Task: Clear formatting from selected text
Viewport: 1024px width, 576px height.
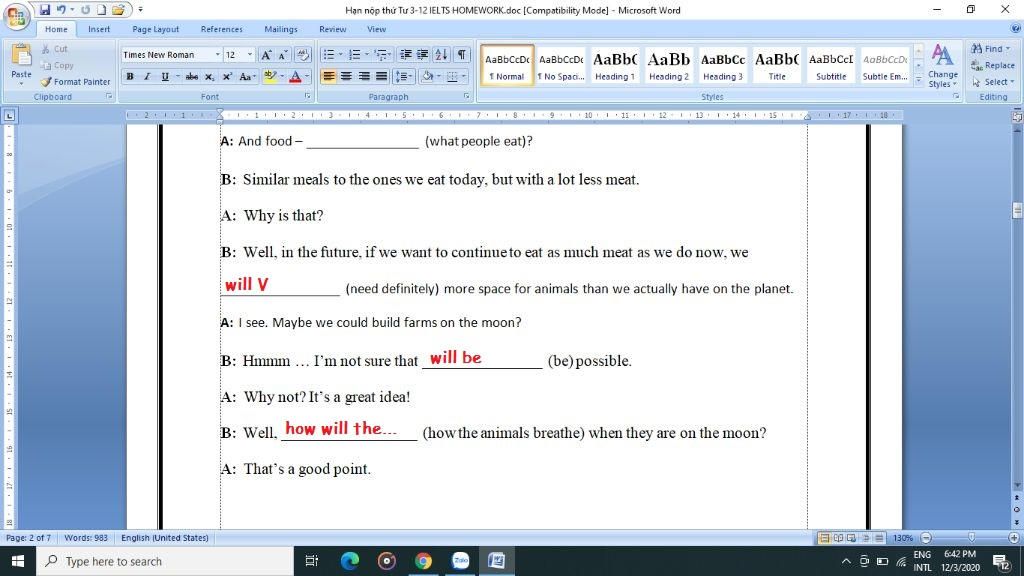Action: (302, 55)
